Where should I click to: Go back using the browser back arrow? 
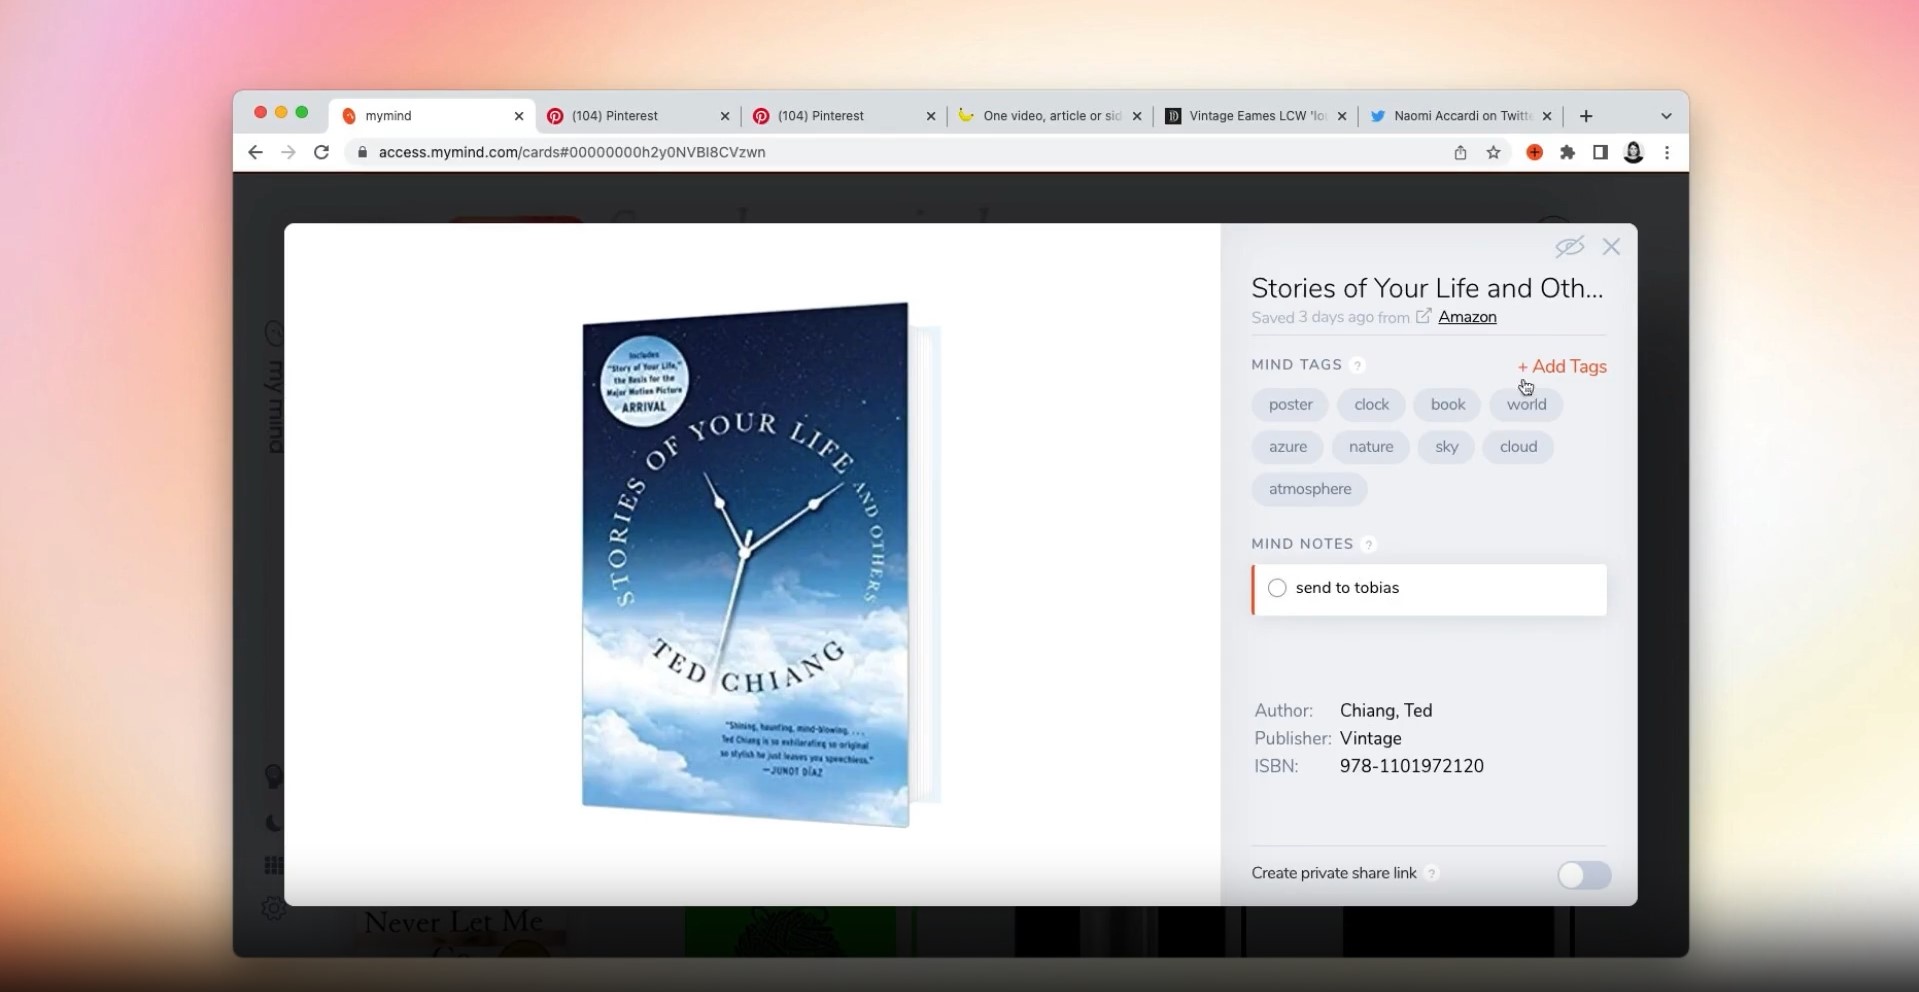[255, 152]
